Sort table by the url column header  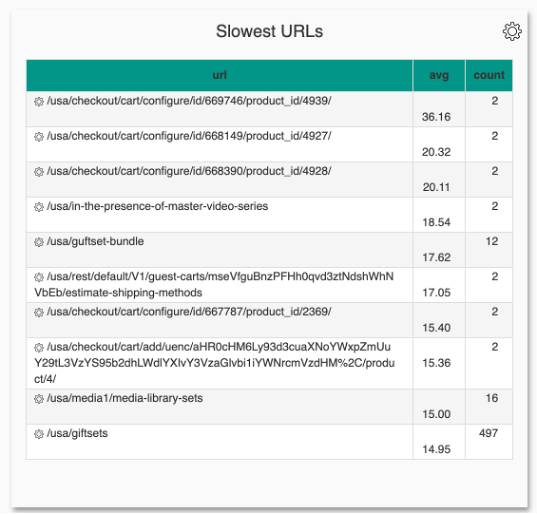(220, 75)
